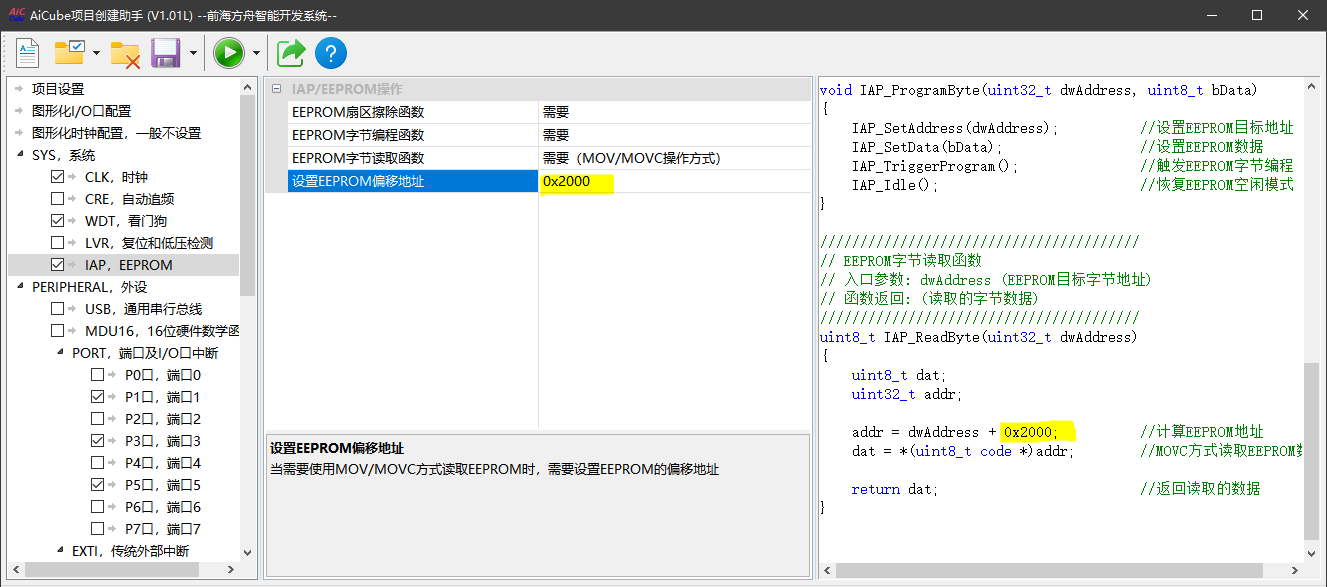
Task: Select the EEPROM扇区擦除函数 property row
Action: pos(358,112)
